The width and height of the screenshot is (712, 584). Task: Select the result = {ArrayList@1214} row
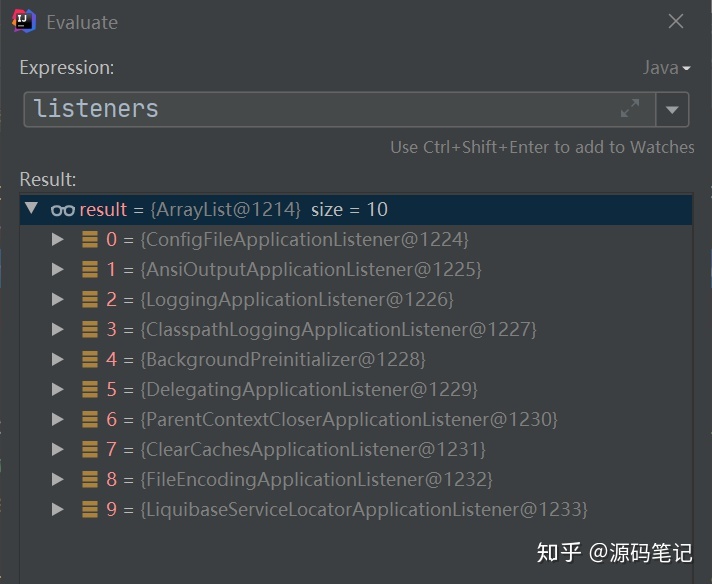click(x=356, y=209)
